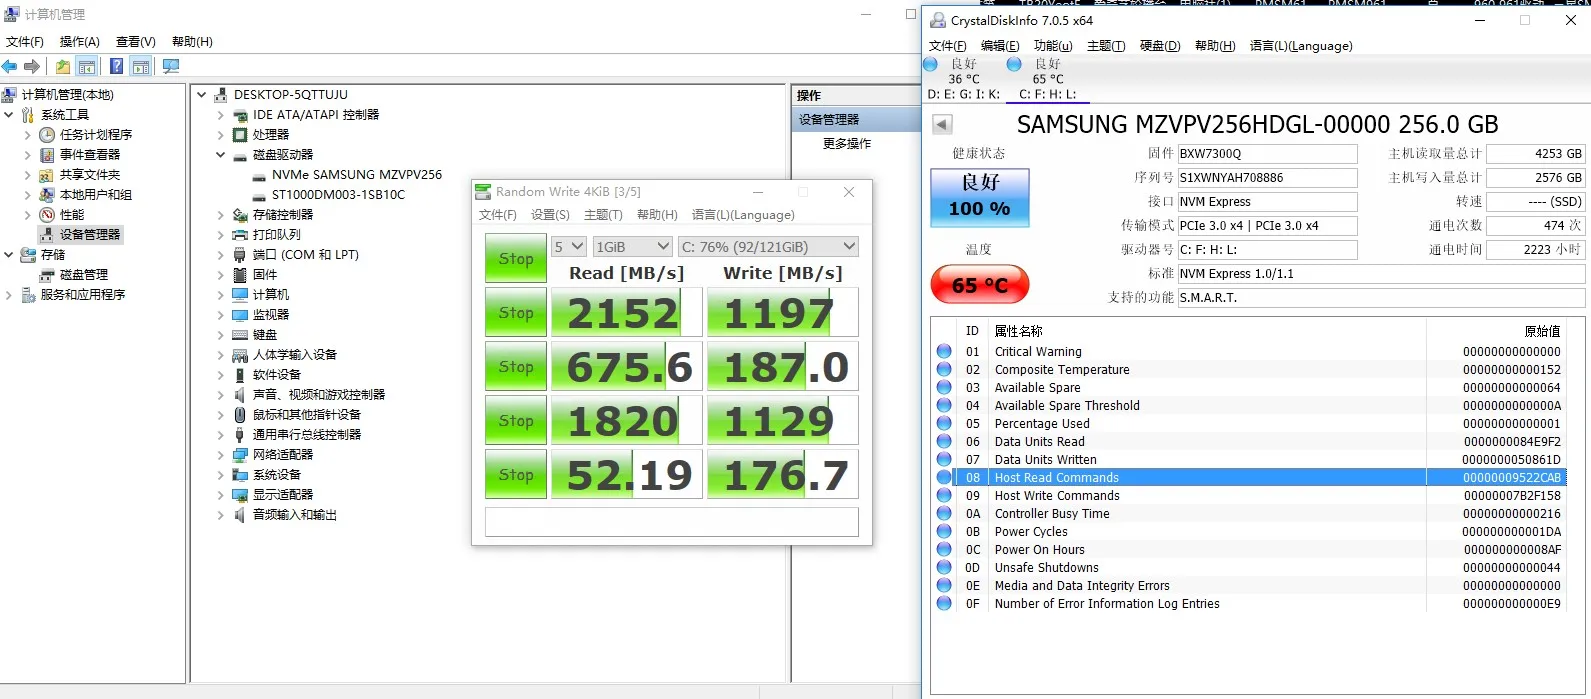Screen dimensions: 1591x699
Task: Expand the 网络适配器 device category
Action: [221, 454]
